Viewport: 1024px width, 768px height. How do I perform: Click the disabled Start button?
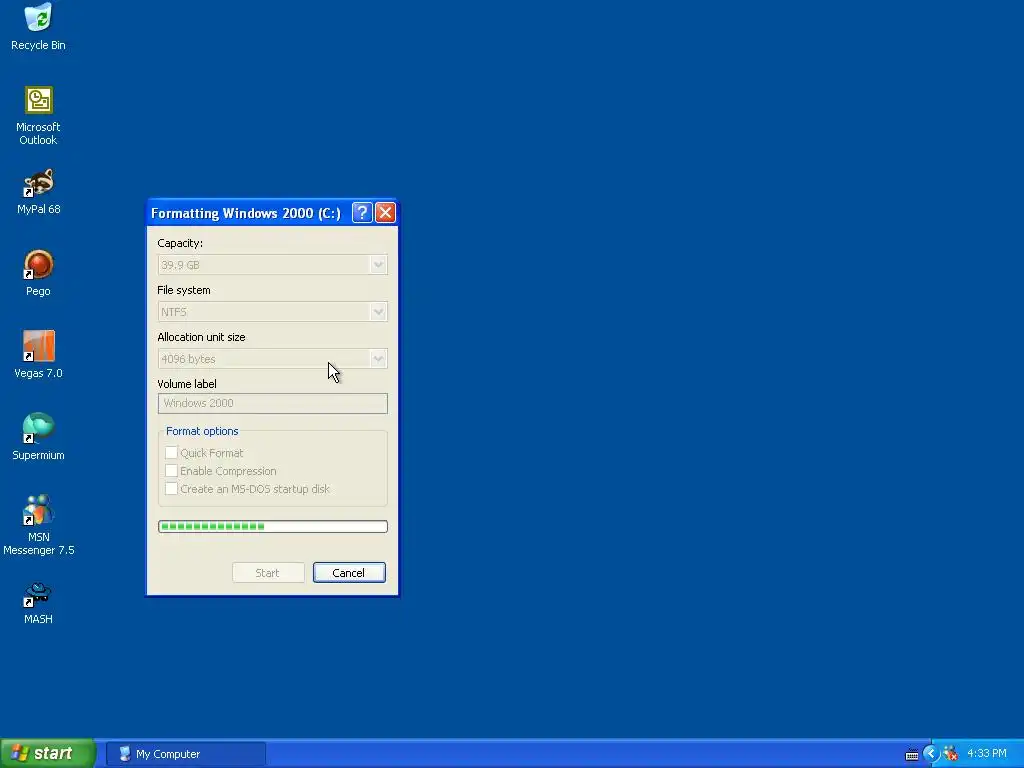268,573
